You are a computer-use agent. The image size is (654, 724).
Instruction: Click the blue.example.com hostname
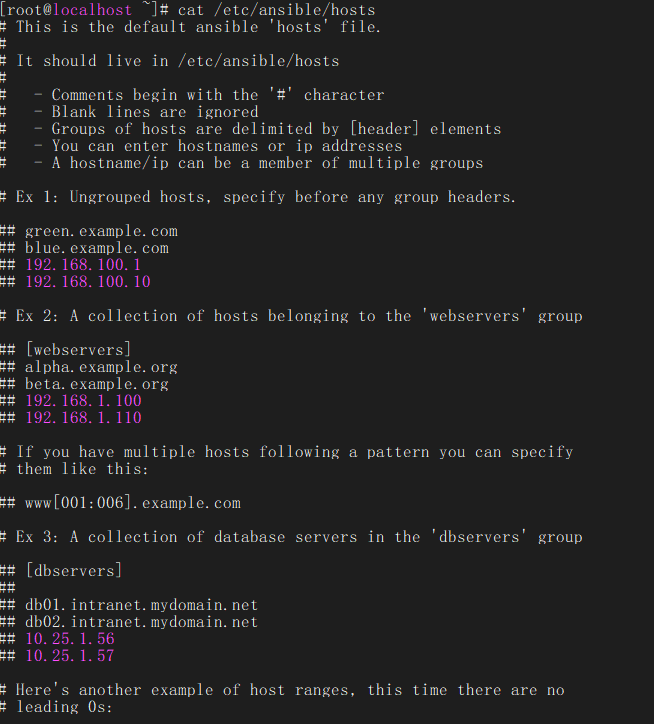[x=97, y=248]
